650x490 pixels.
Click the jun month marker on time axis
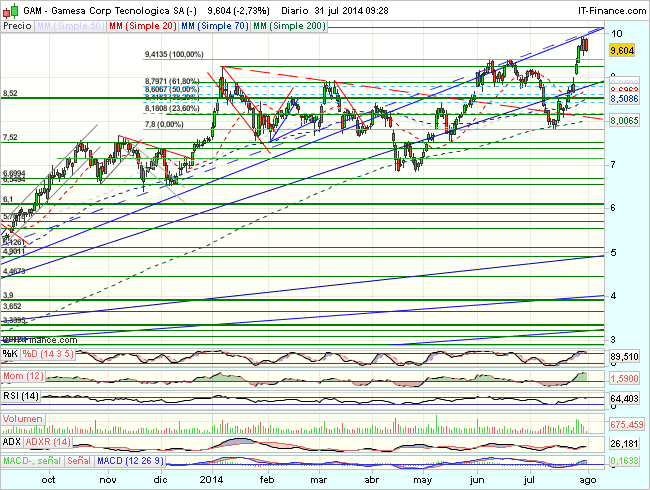tap(477, 480)
